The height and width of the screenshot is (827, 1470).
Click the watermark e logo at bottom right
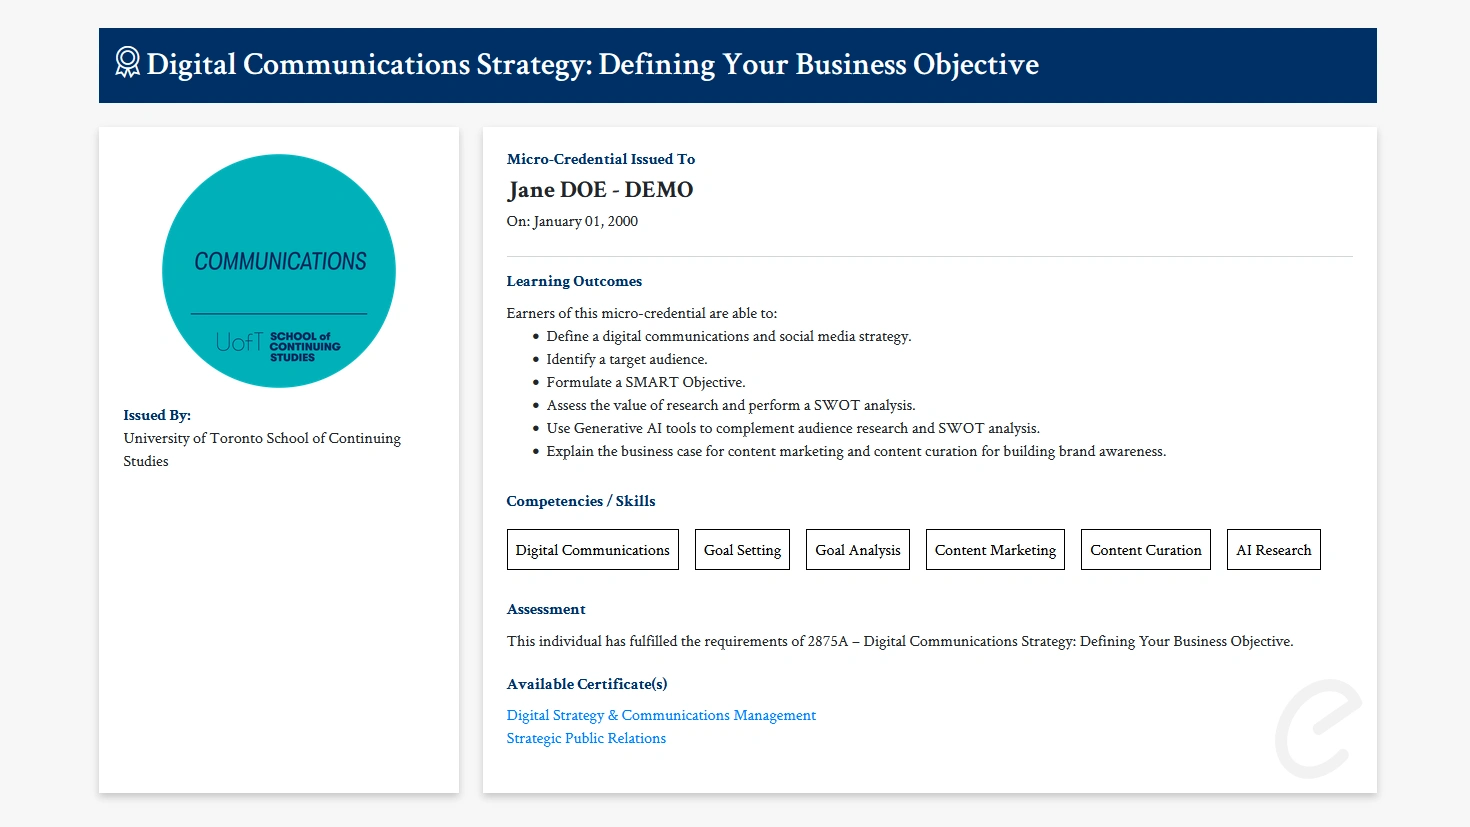click(x=1318, y=729)
